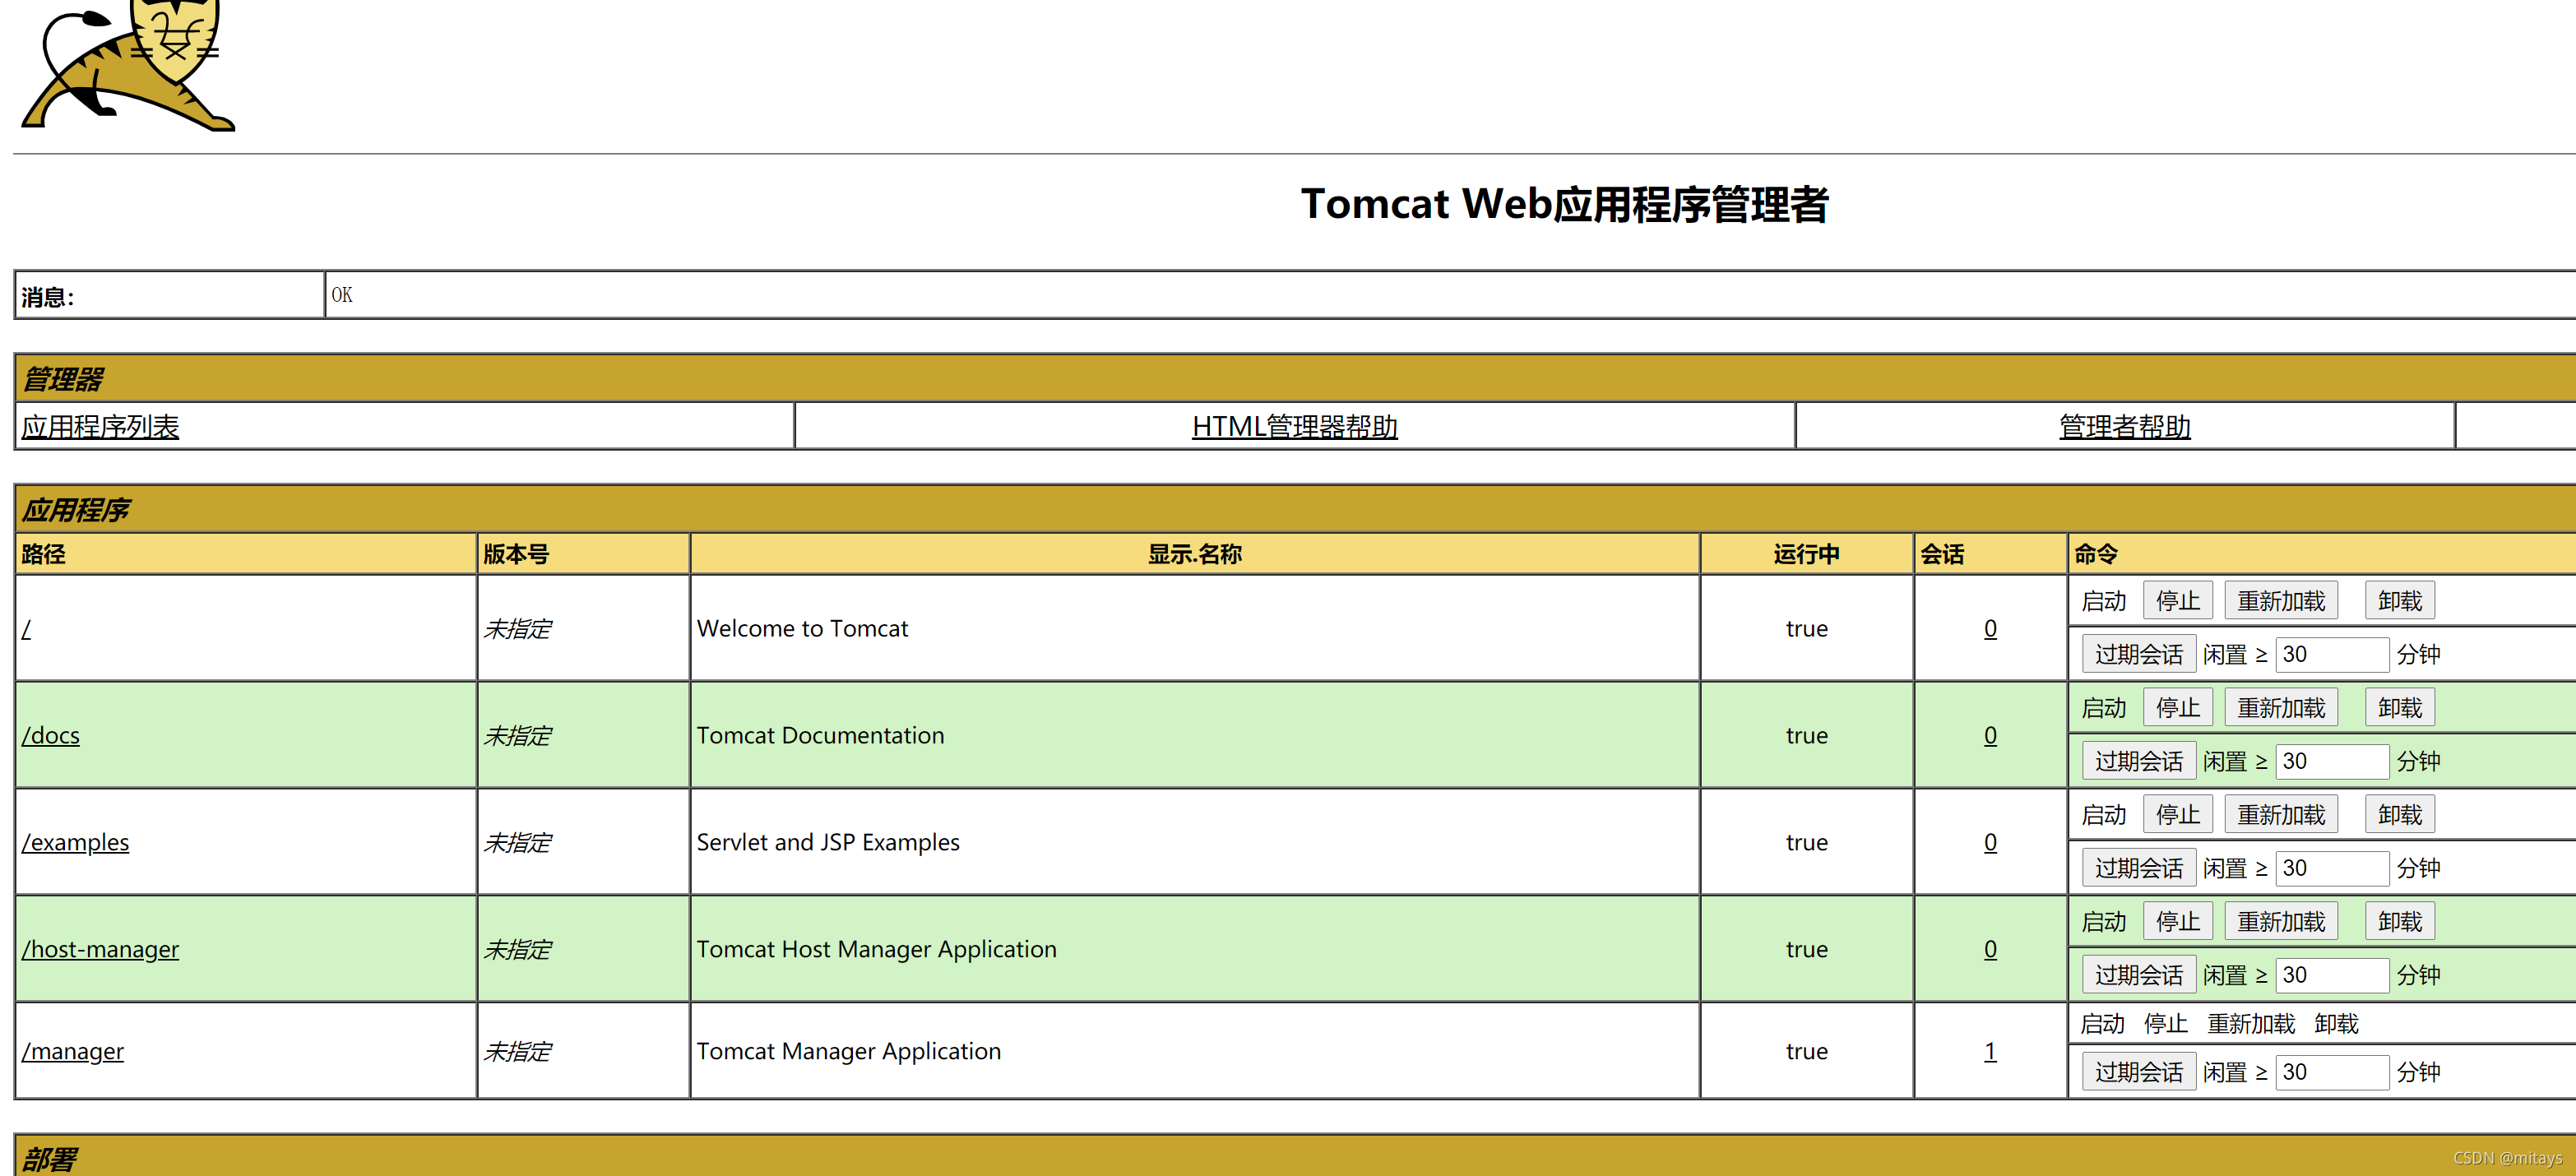Image resolution: width=2576 pixels, height=1176 pixels.
Task: Reload the Welcome to Tomcat application
Action: 2280,601
